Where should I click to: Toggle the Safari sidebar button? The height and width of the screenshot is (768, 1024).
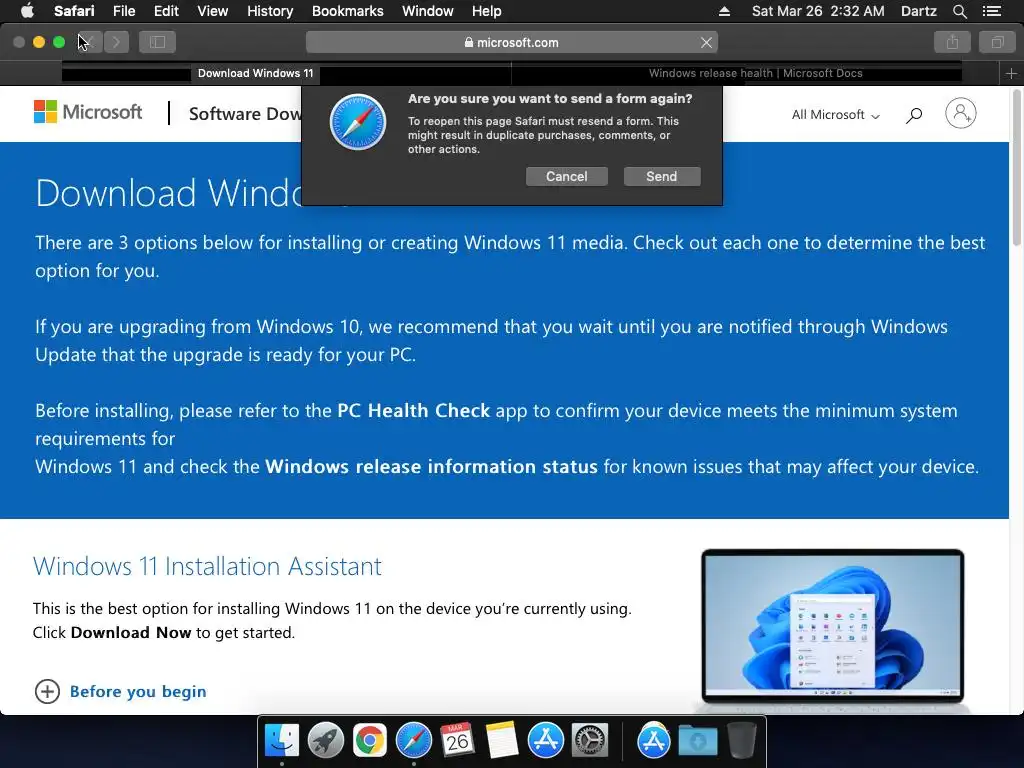pyautogui.click(x=157, y=42)
